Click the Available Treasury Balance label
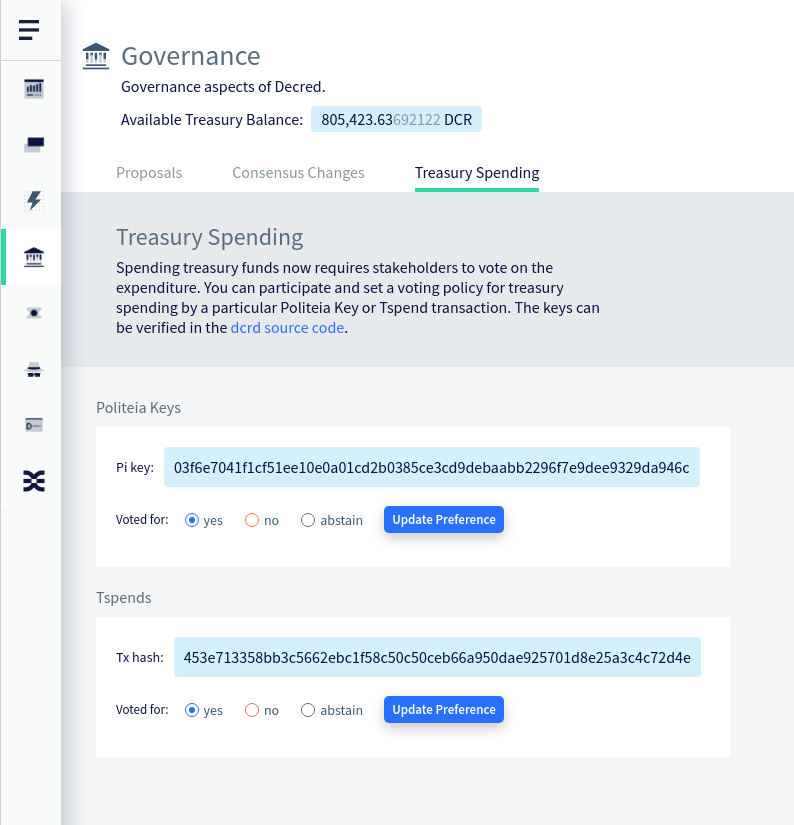The image size is (794, 825). 212,120
